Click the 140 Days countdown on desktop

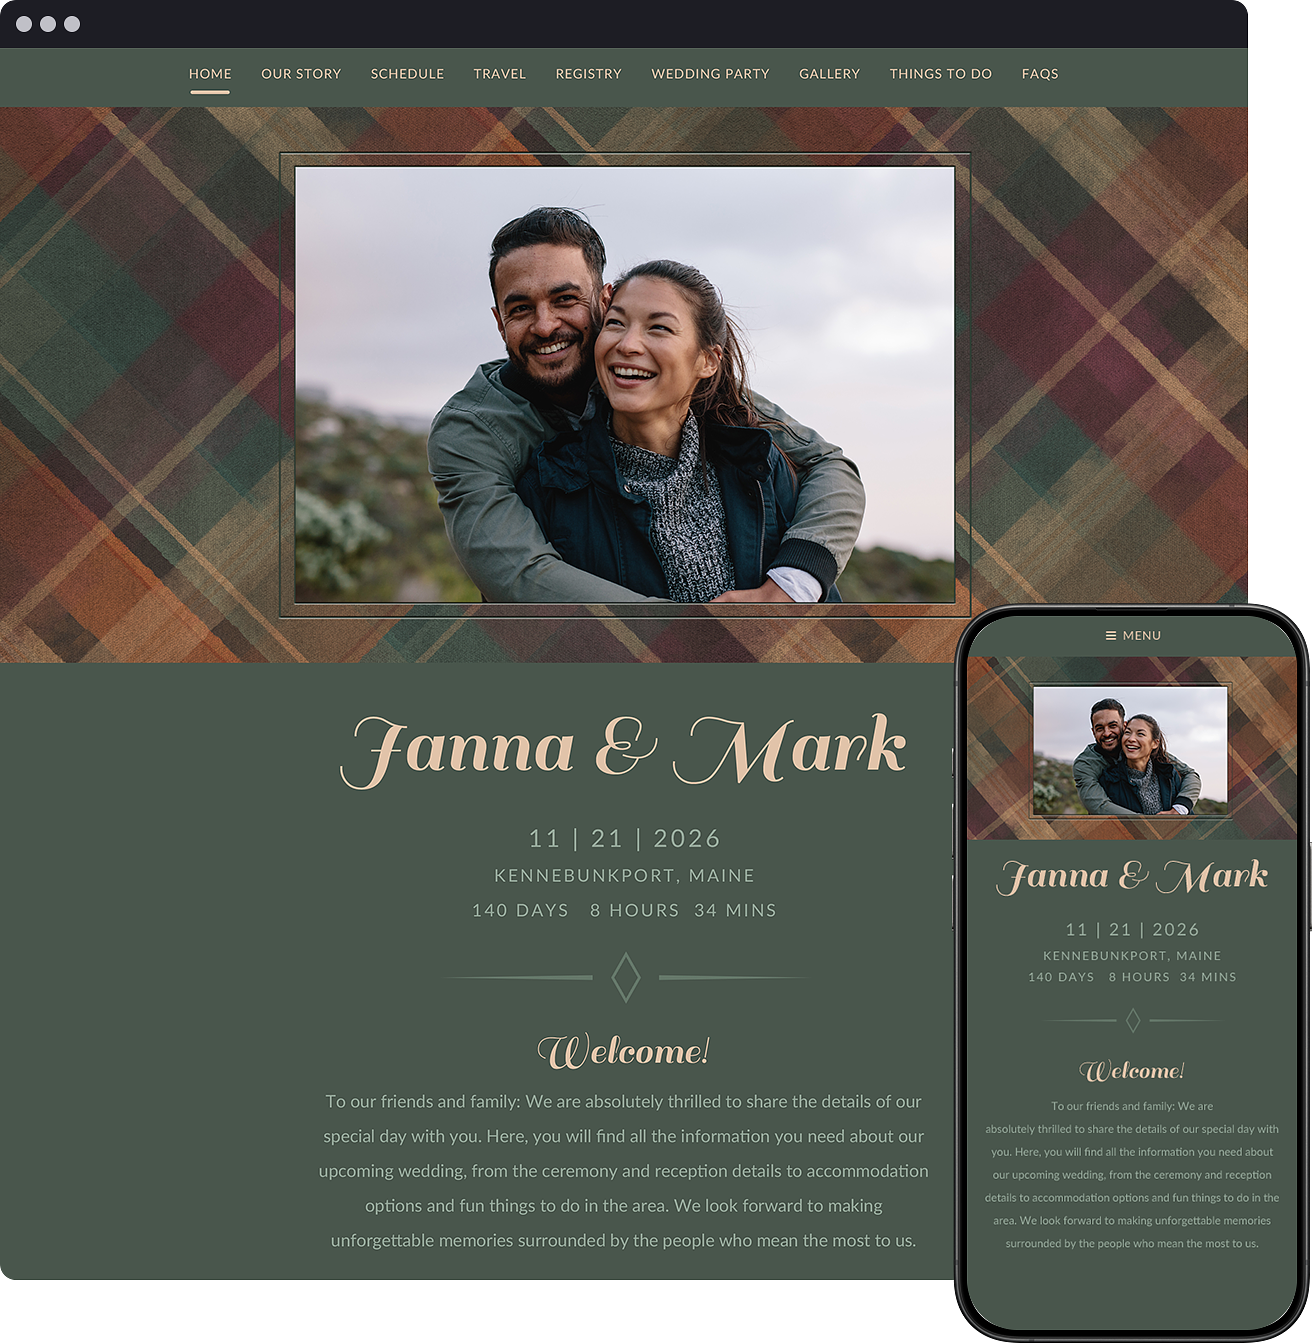520,911
